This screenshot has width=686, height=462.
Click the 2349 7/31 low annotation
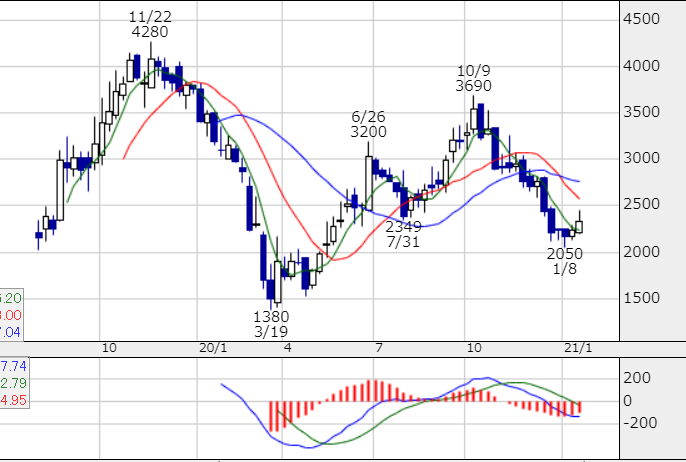(403, 234)
